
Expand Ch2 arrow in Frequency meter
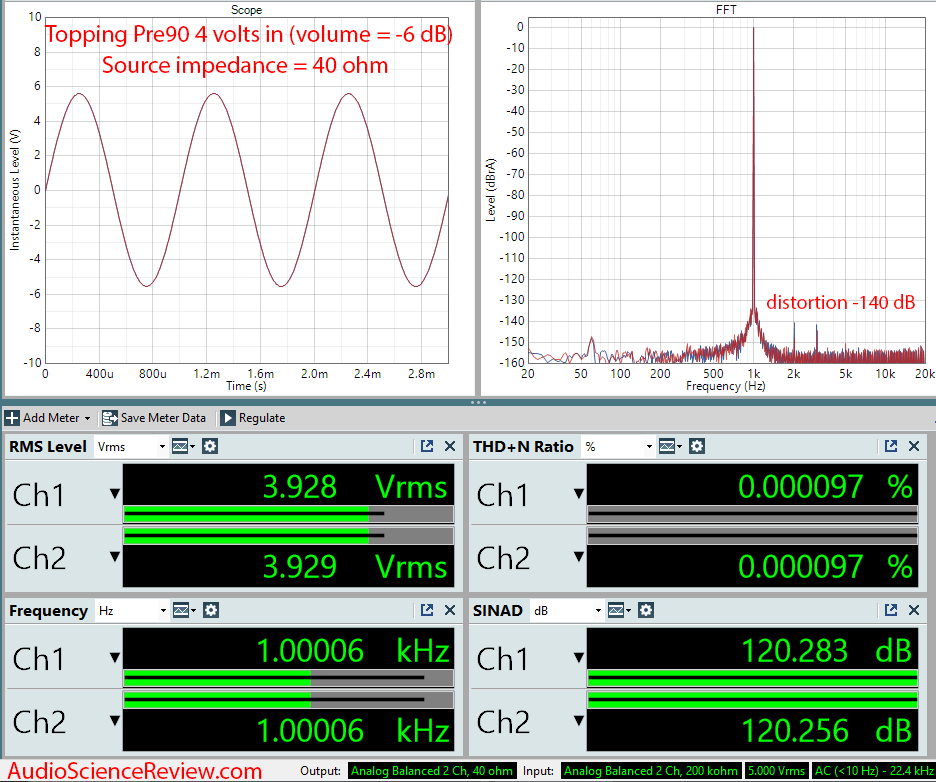(x=115, y=721)
